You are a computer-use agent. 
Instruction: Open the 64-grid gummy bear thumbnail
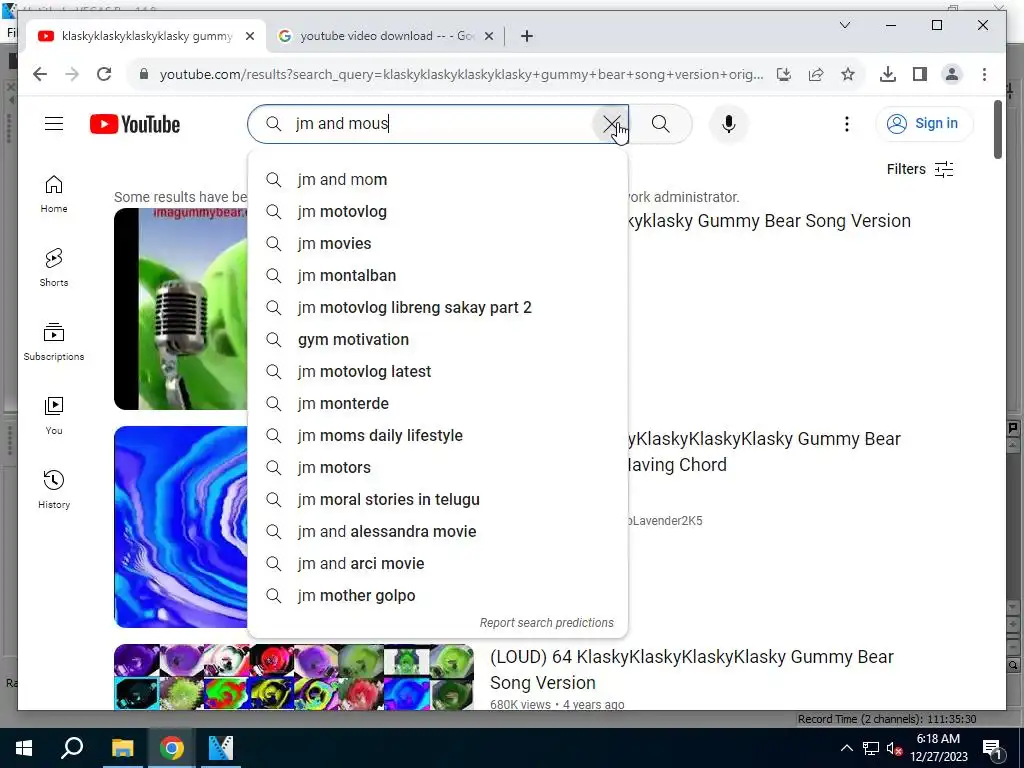[294, 677]
